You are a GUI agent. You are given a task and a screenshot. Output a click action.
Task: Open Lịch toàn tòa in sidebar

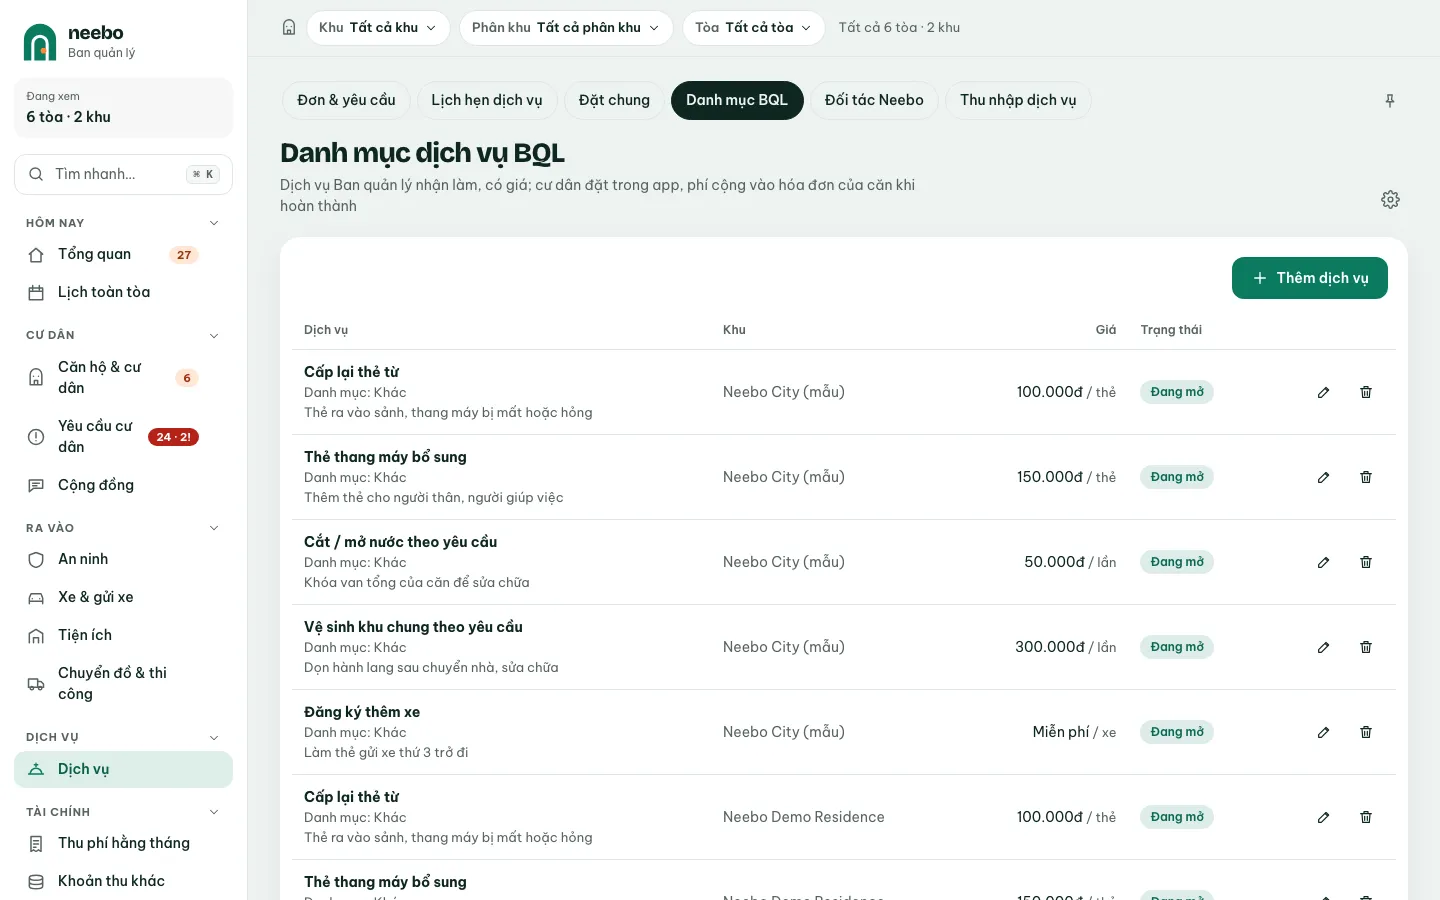coord(123,293)
